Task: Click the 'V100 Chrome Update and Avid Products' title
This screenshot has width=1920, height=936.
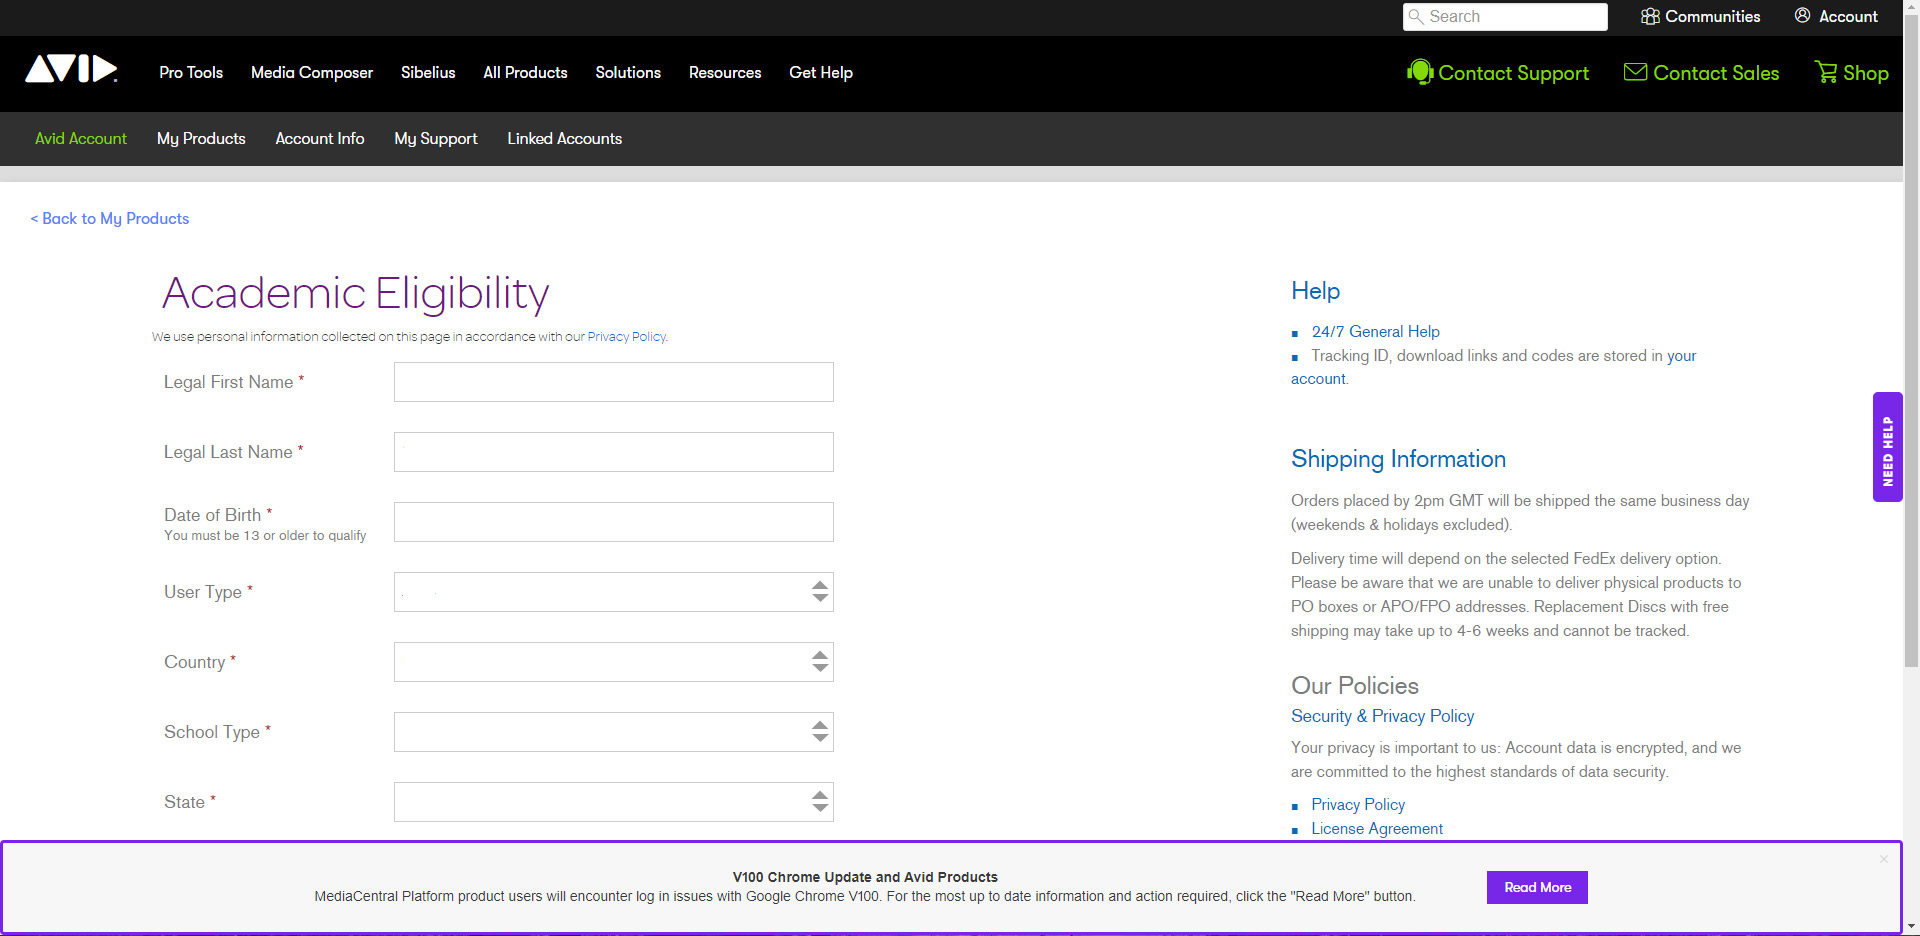Action: click(865, 877)
